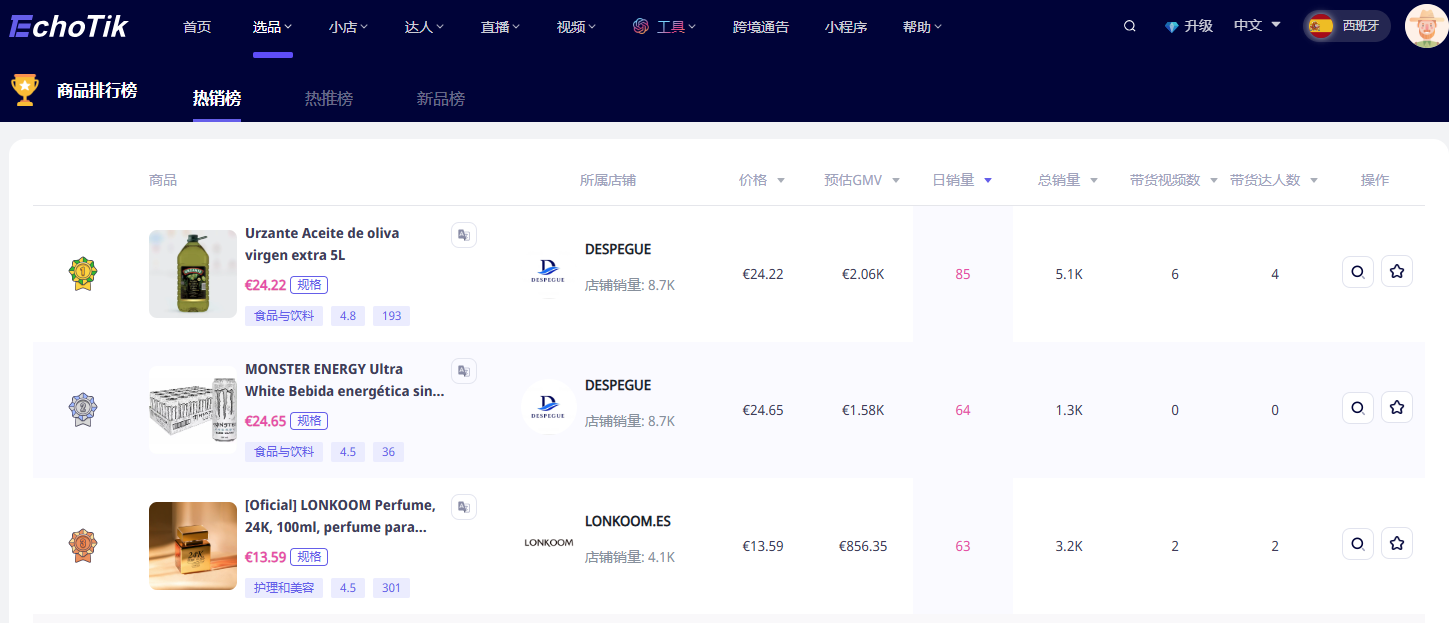This screenshot has height=623, width=1449.
Task: Click the €2.06K estimated GMV value
Action: (x=863, y=274)
